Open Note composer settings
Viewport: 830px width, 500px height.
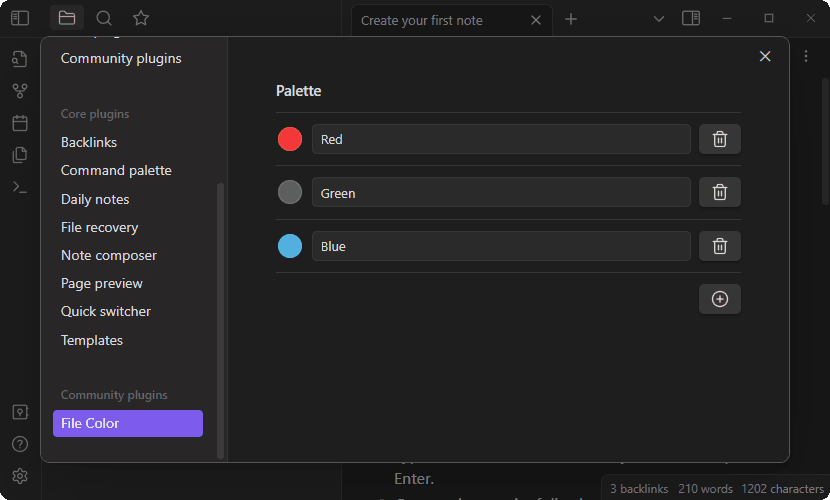[109, 256]
